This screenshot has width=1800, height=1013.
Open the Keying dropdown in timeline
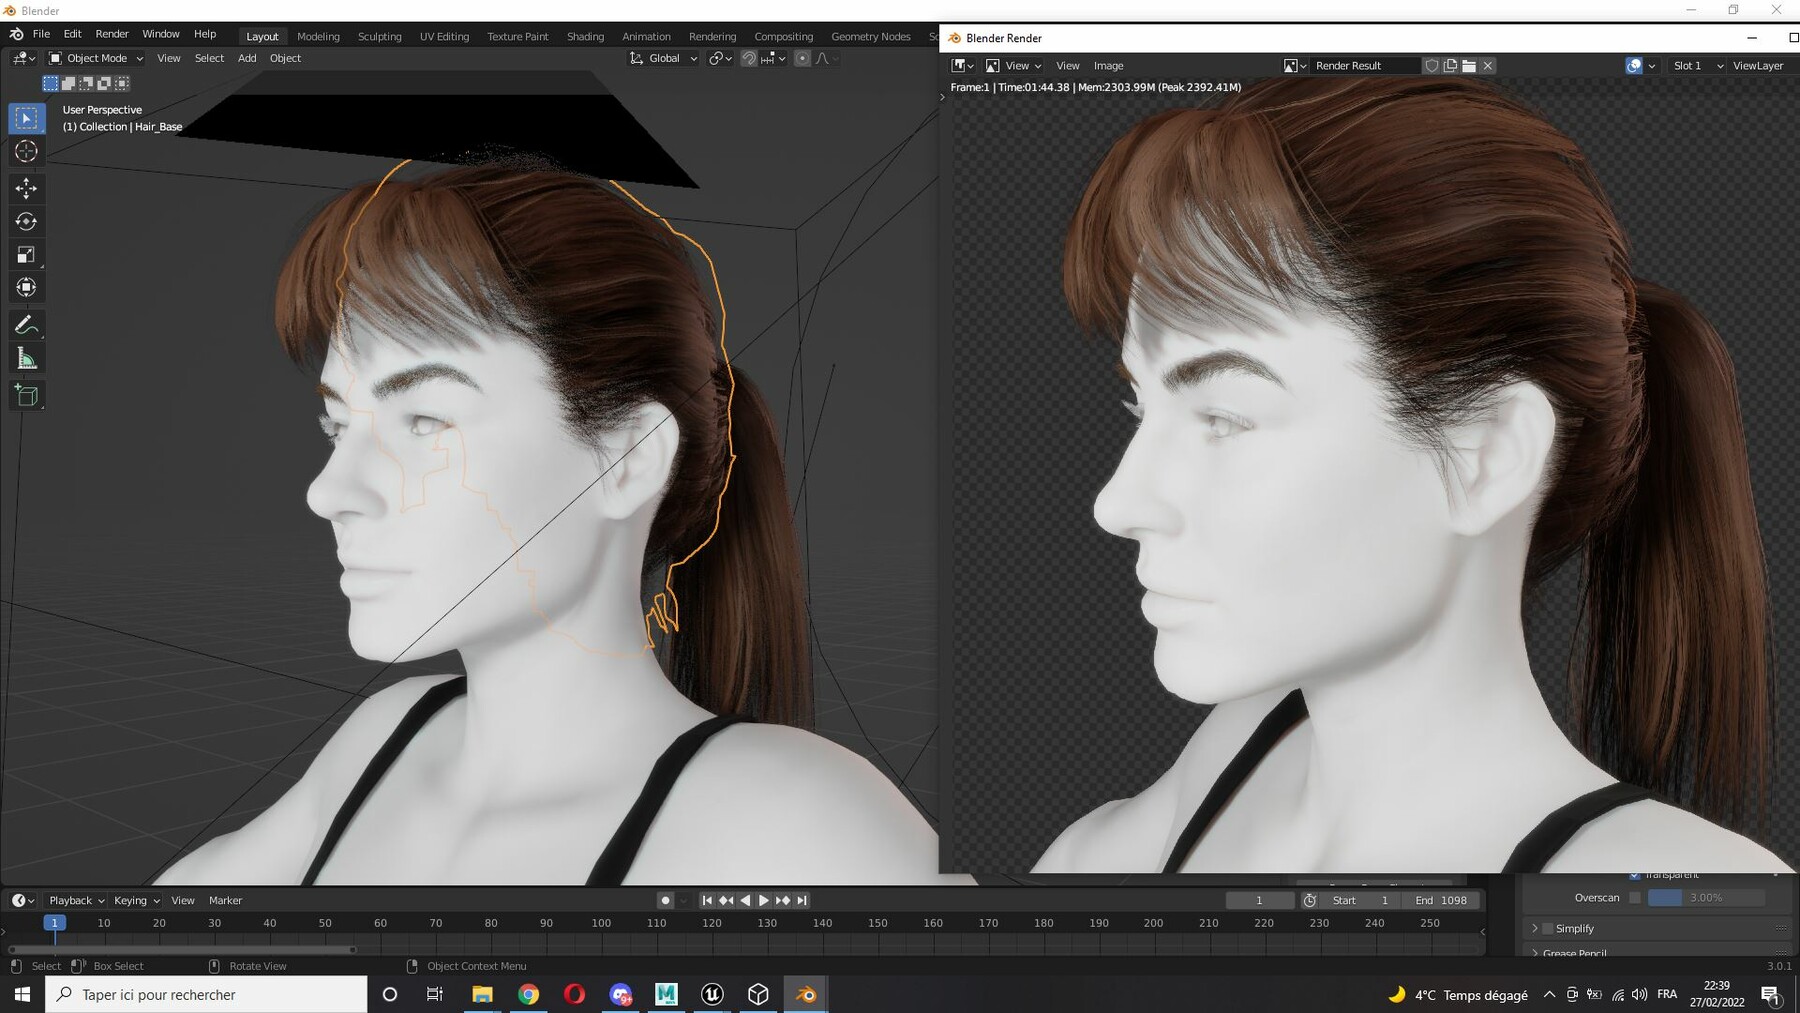click(x=137, y=900)
